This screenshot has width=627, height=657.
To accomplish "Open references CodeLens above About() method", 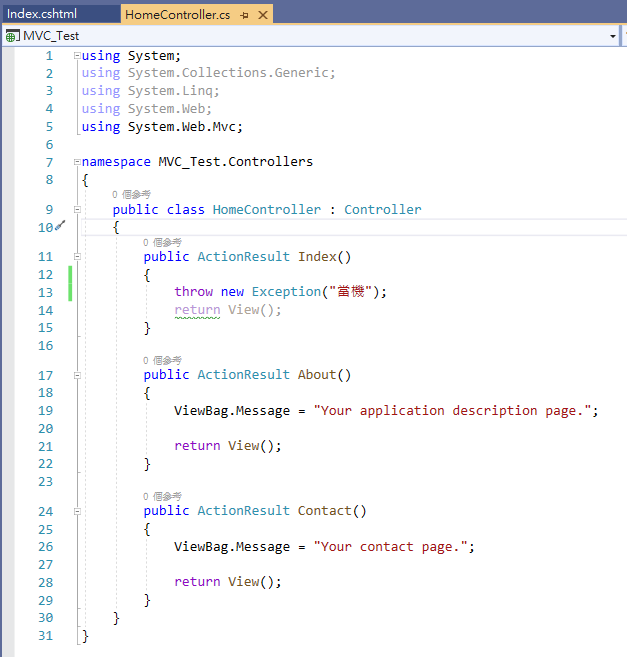I will coord(162,360).
